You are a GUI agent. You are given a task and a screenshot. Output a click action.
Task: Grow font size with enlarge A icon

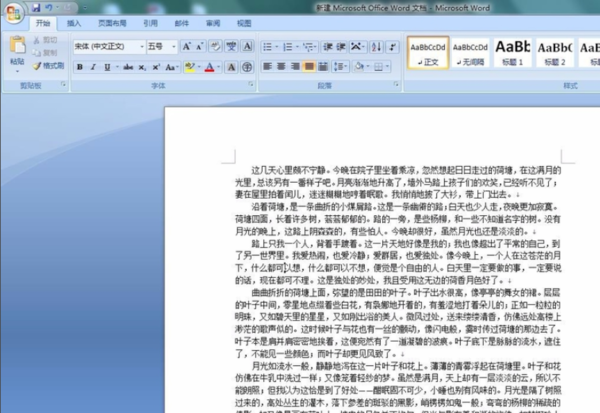[x=186, y=47]
